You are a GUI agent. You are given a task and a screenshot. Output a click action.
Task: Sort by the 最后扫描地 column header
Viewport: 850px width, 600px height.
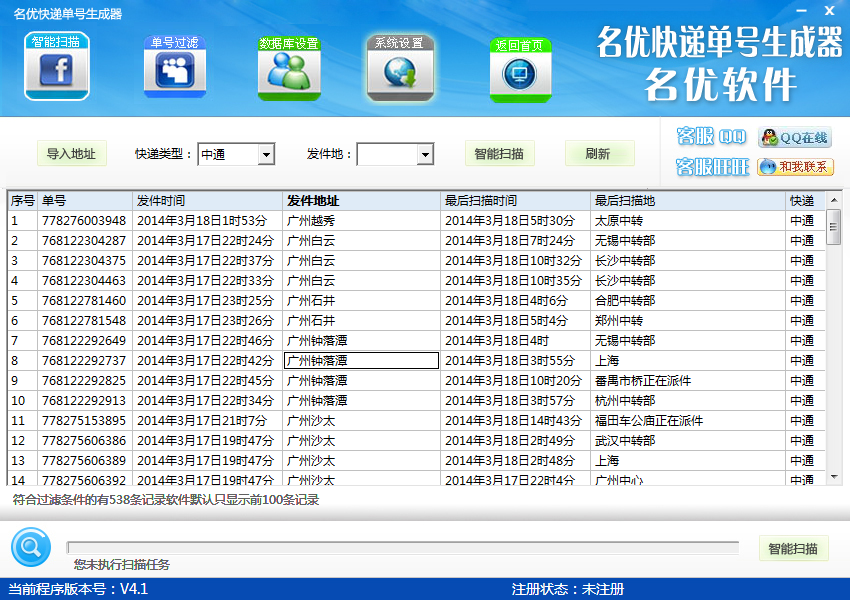pyautogui.click(x=688, y=201)
